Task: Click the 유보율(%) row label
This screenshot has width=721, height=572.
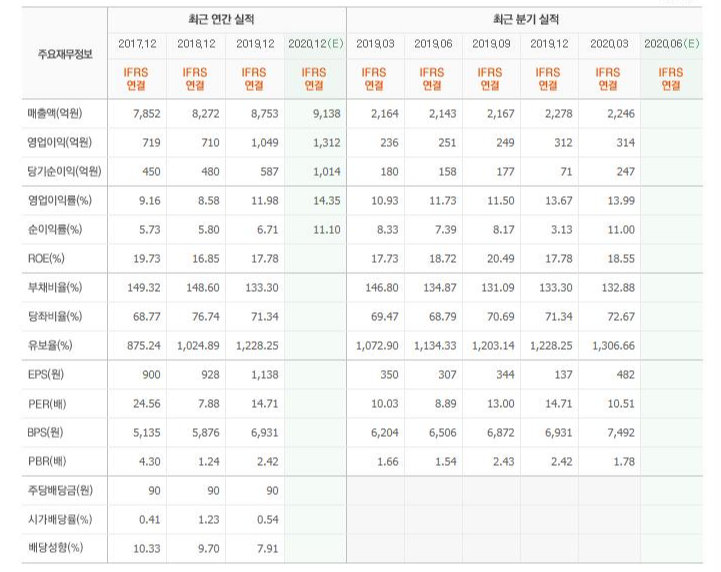Action: pyautogui.click(x=50, y=345)
